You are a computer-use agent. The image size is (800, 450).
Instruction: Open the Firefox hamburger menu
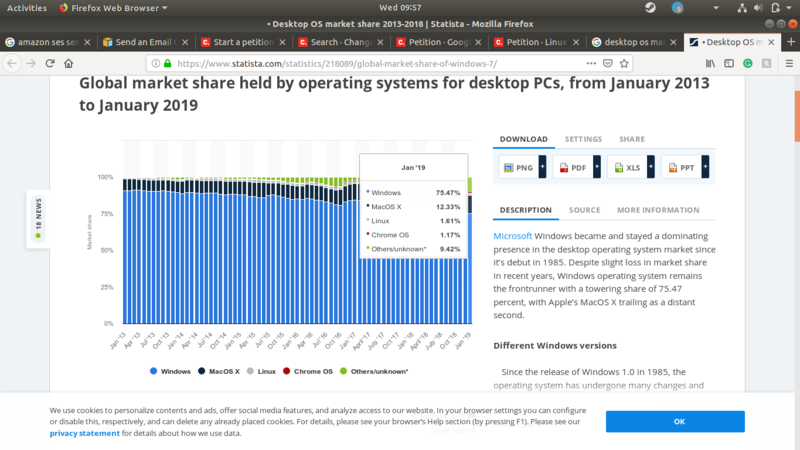click(789, 64)
